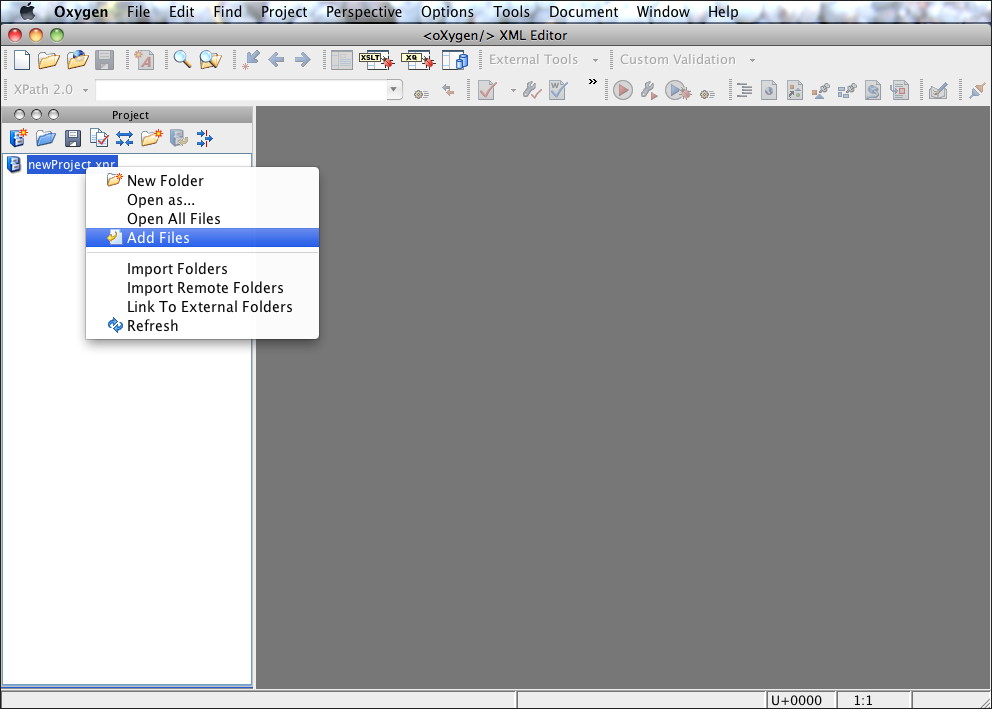The width and height of the screenshot is (992, 709).
Task: Open the Perspective menu
Action: (364, 12)
